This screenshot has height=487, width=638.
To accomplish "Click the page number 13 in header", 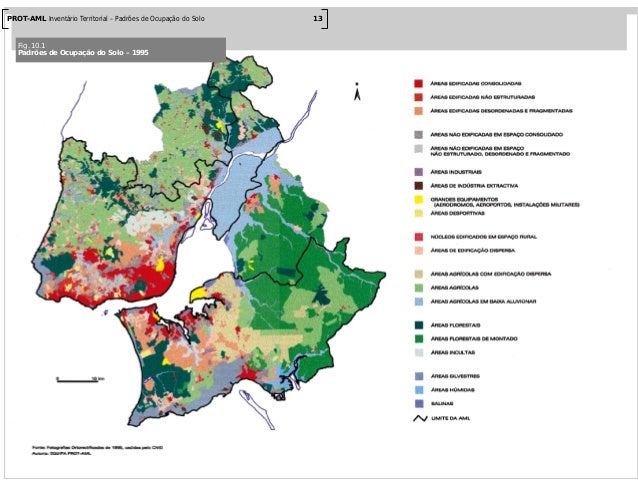I will [x=318, y=18].
